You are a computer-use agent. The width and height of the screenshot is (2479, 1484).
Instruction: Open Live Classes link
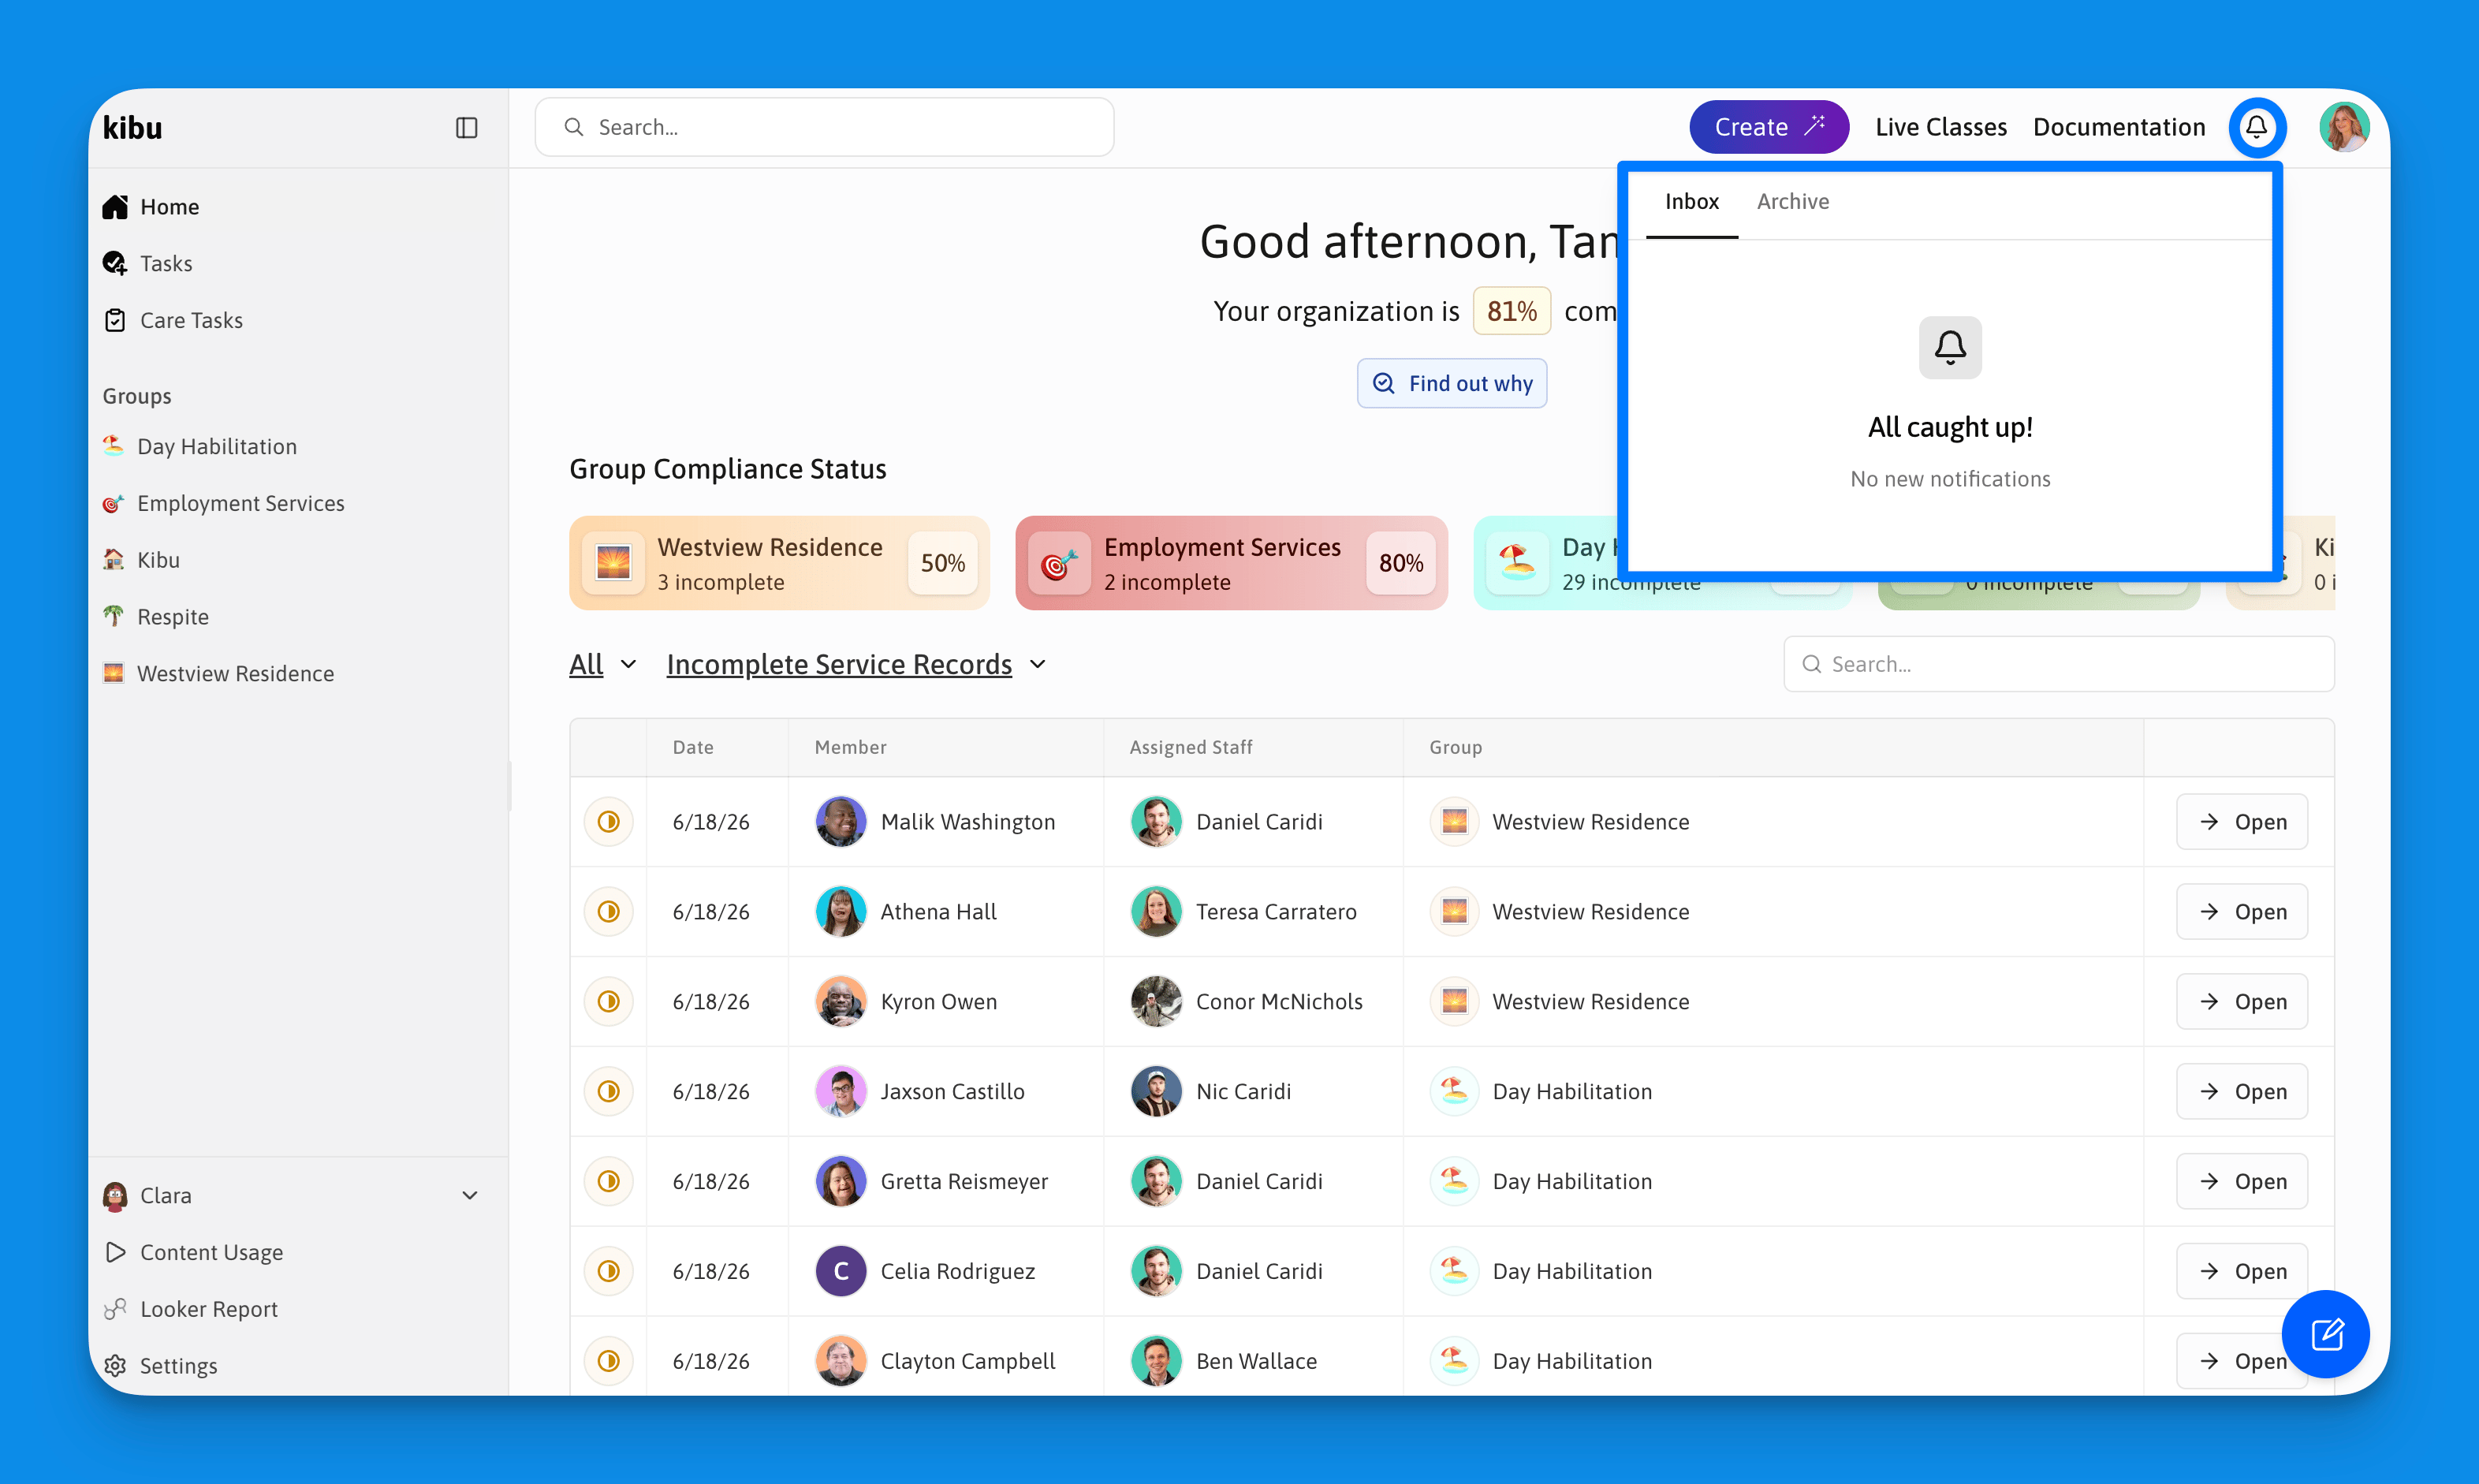(1941, 127)
